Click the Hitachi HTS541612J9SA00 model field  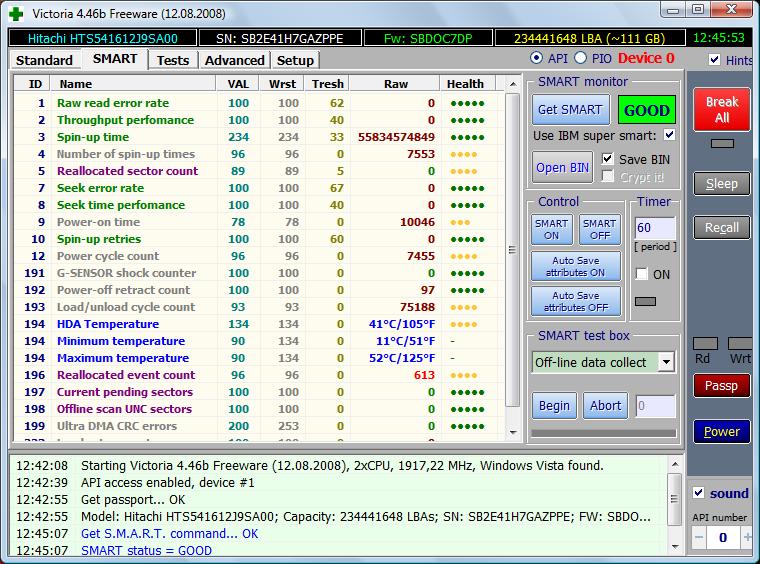pyautogui.click(x=103, y=38)
